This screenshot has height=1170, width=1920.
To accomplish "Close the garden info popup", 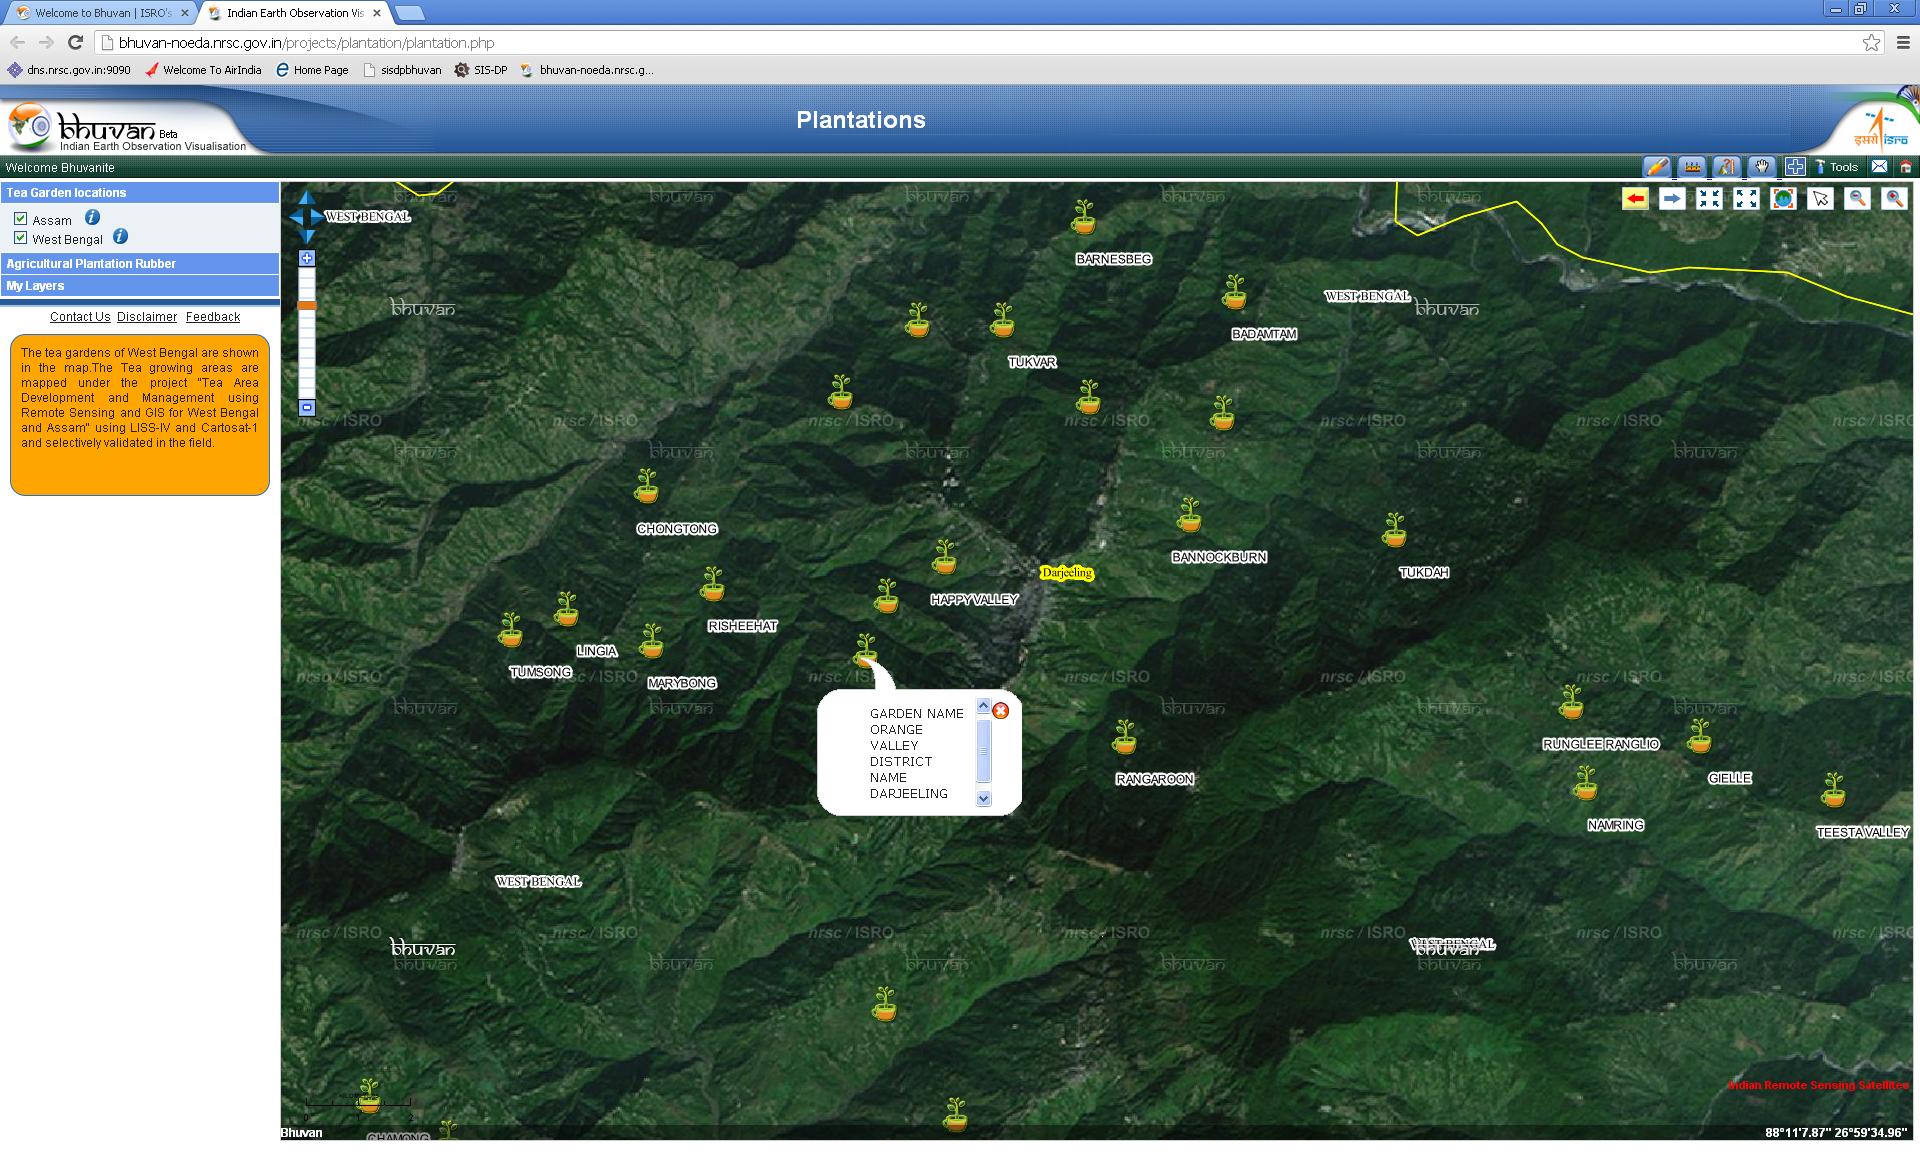I will pos(1000,711).
